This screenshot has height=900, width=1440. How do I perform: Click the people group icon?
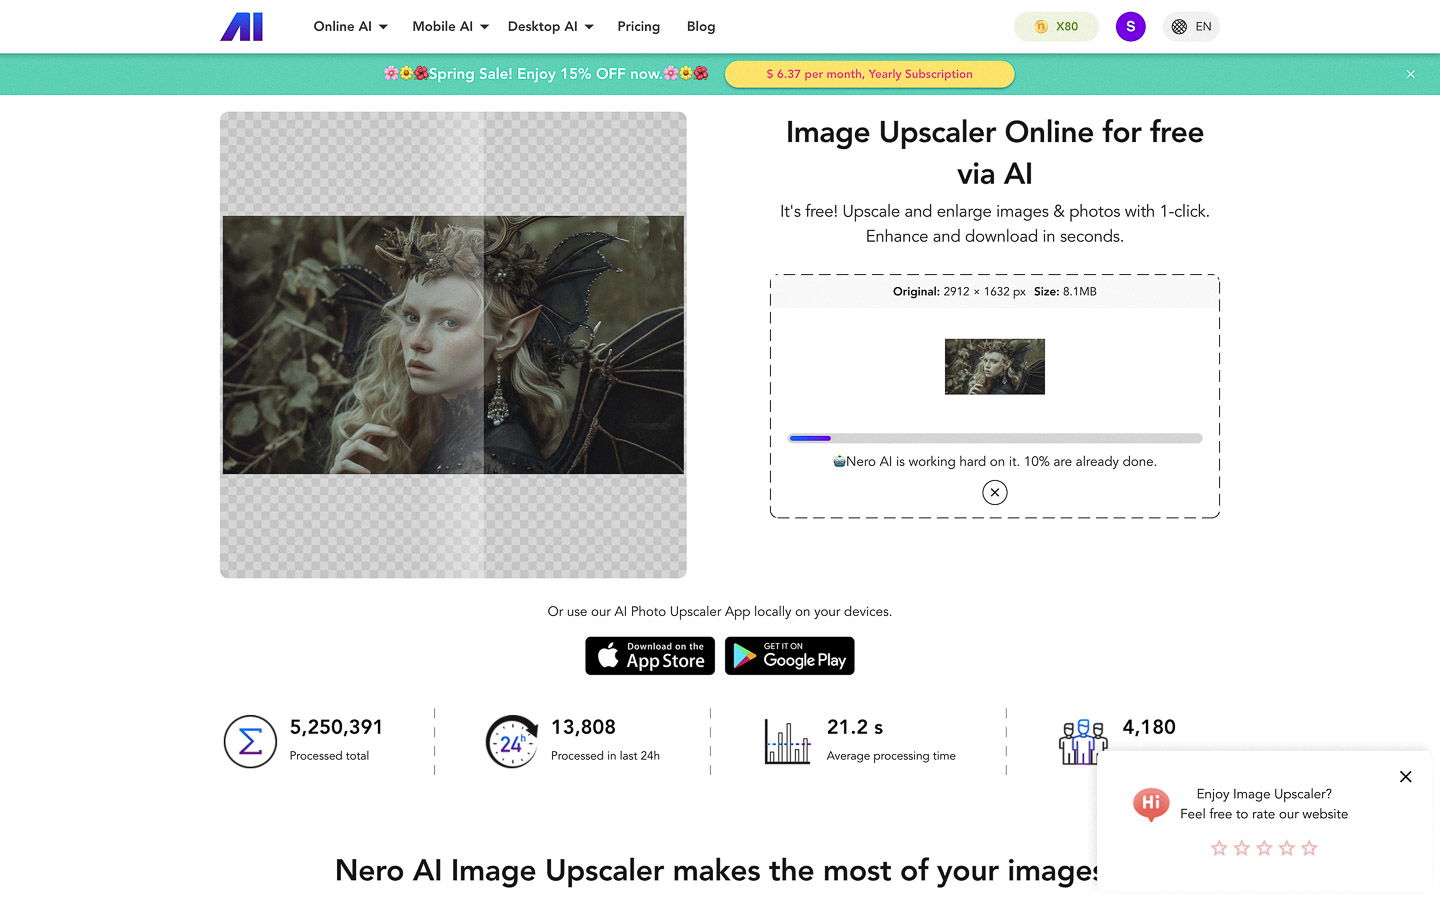point(1083,741)
